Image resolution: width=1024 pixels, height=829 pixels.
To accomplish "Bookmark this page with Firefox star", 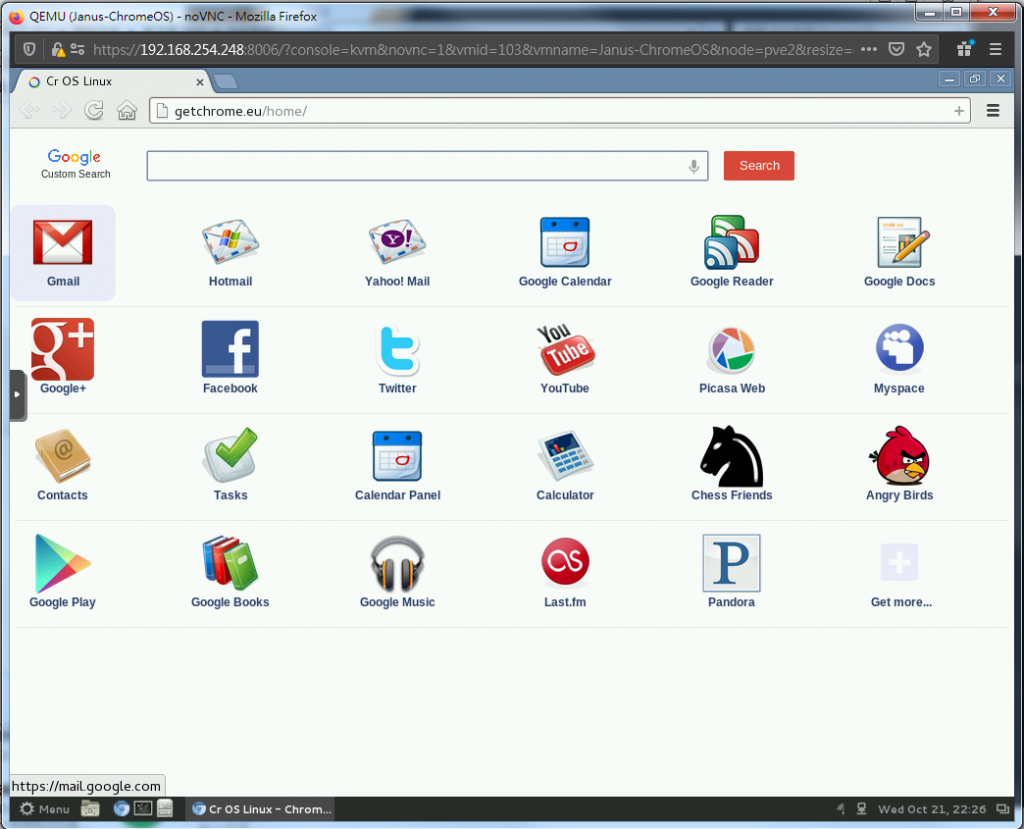I will [923, 49].
